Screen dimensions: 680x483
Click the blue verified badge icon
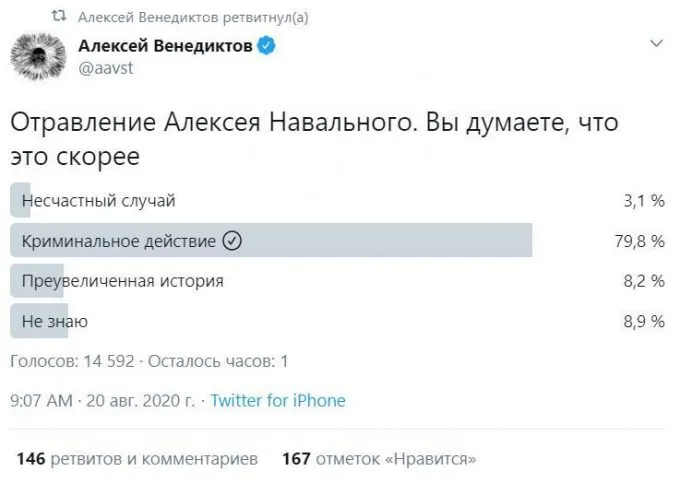(x=269, y=45)
